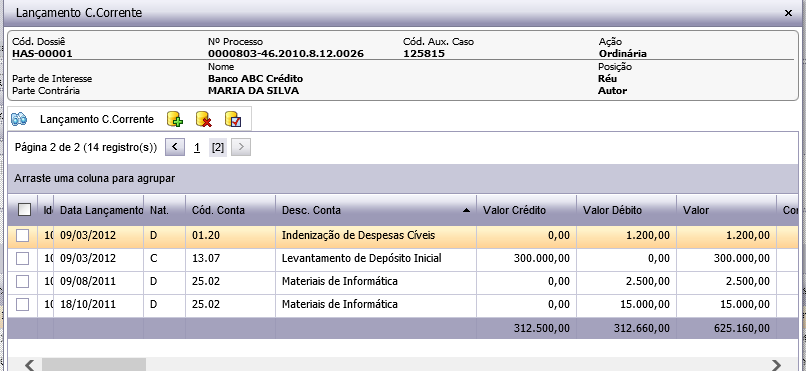Add a new lançamento with plus icon

[x=175, y=119]
